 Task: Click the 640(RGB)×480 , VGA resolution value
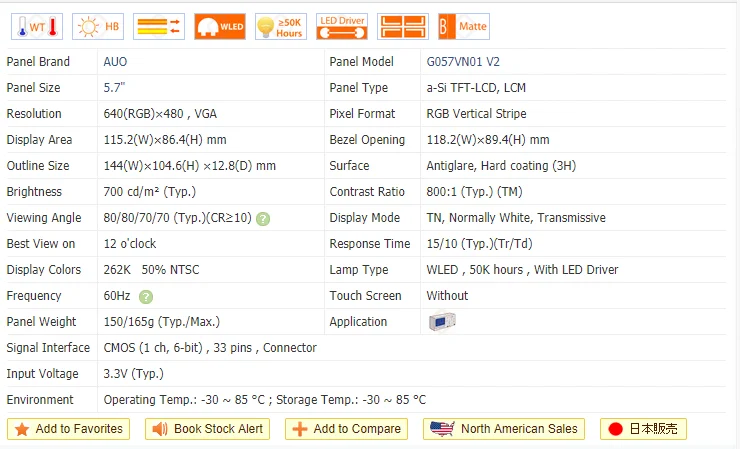(x=160, y=114)
